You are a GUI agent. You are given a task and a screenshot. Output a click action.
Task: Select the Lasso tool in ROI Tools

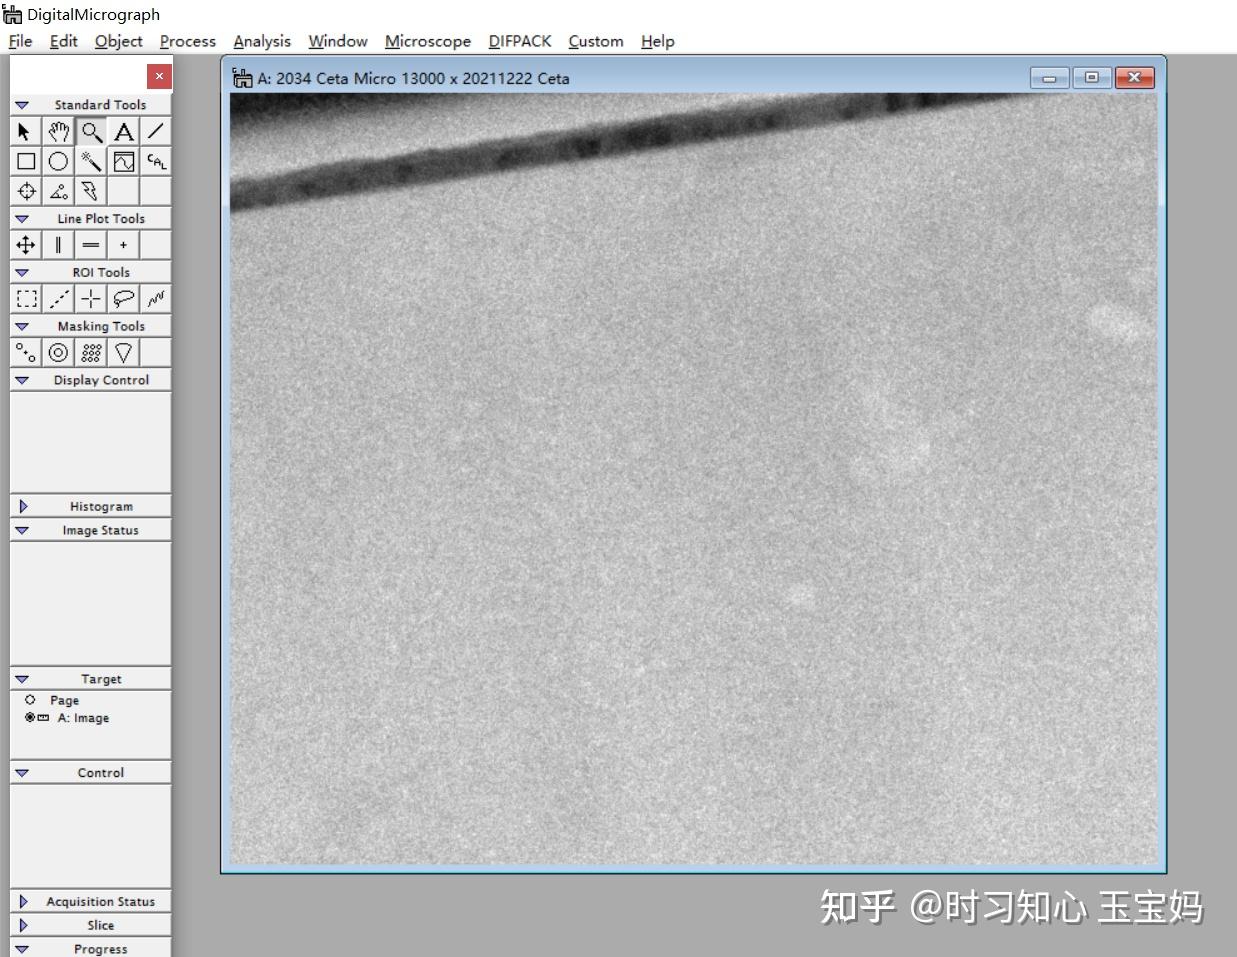[x=123, y=297]
